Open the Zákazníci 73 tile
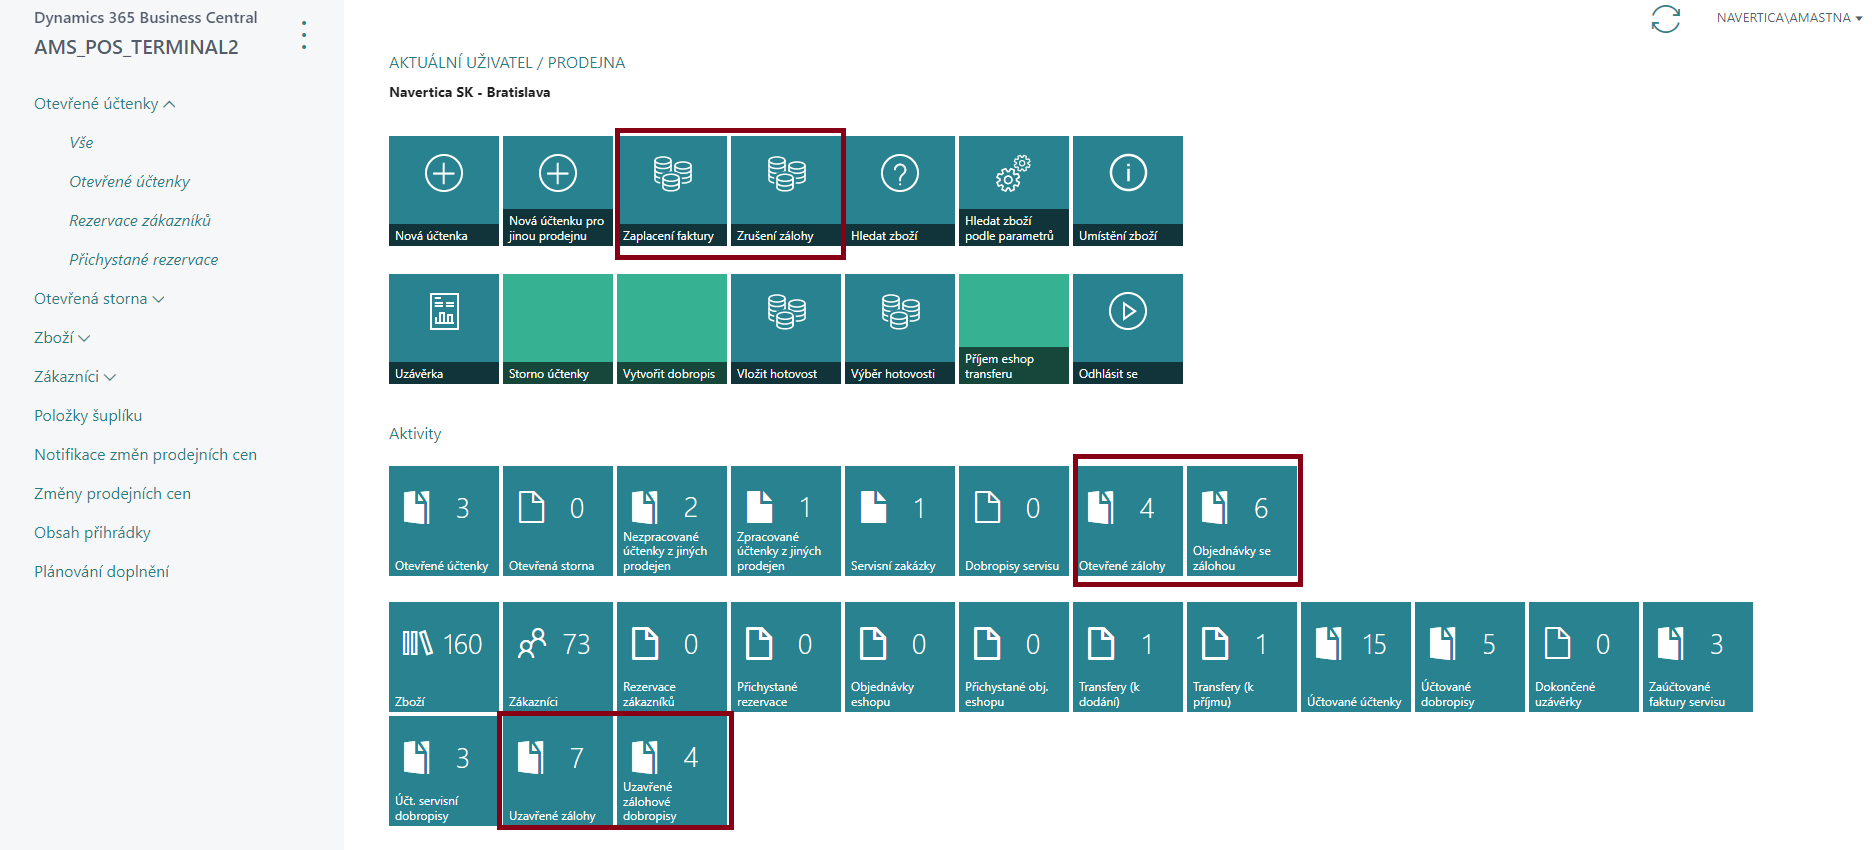Viewport: 1872px width, 850px height. click(558, 657)
